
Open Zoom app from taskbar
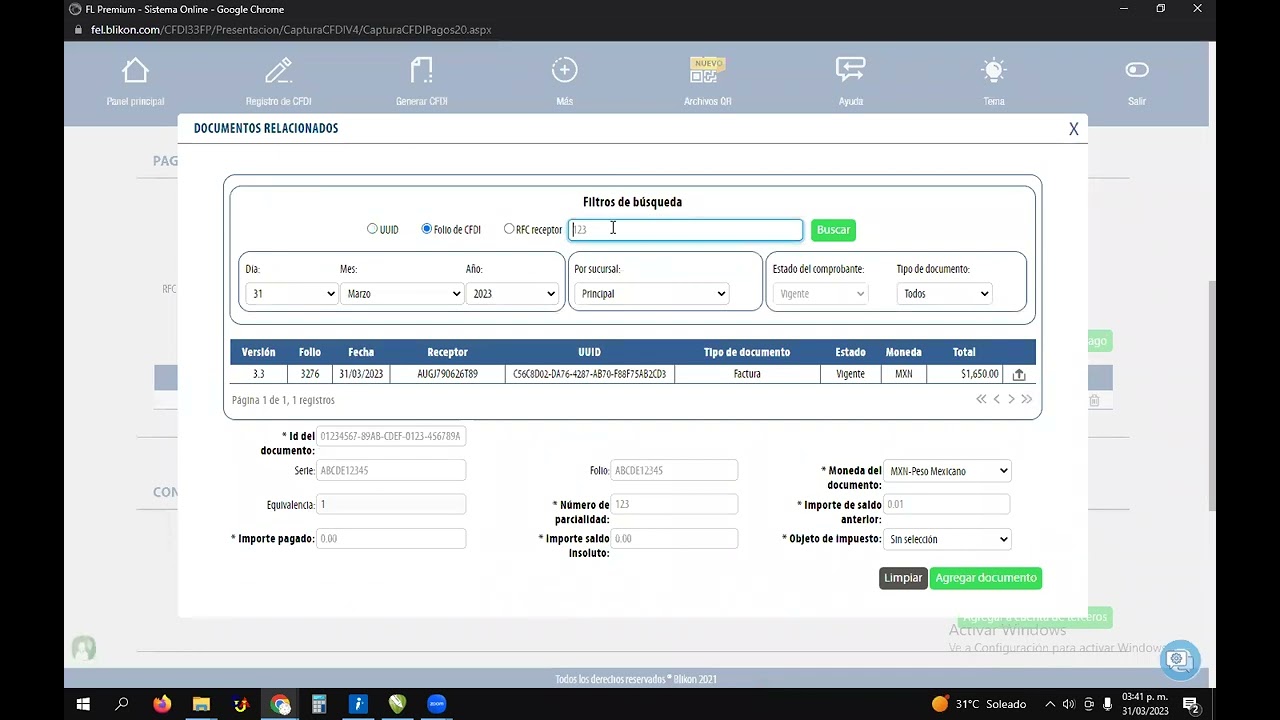pyautogui.click(x=437, y=704)
